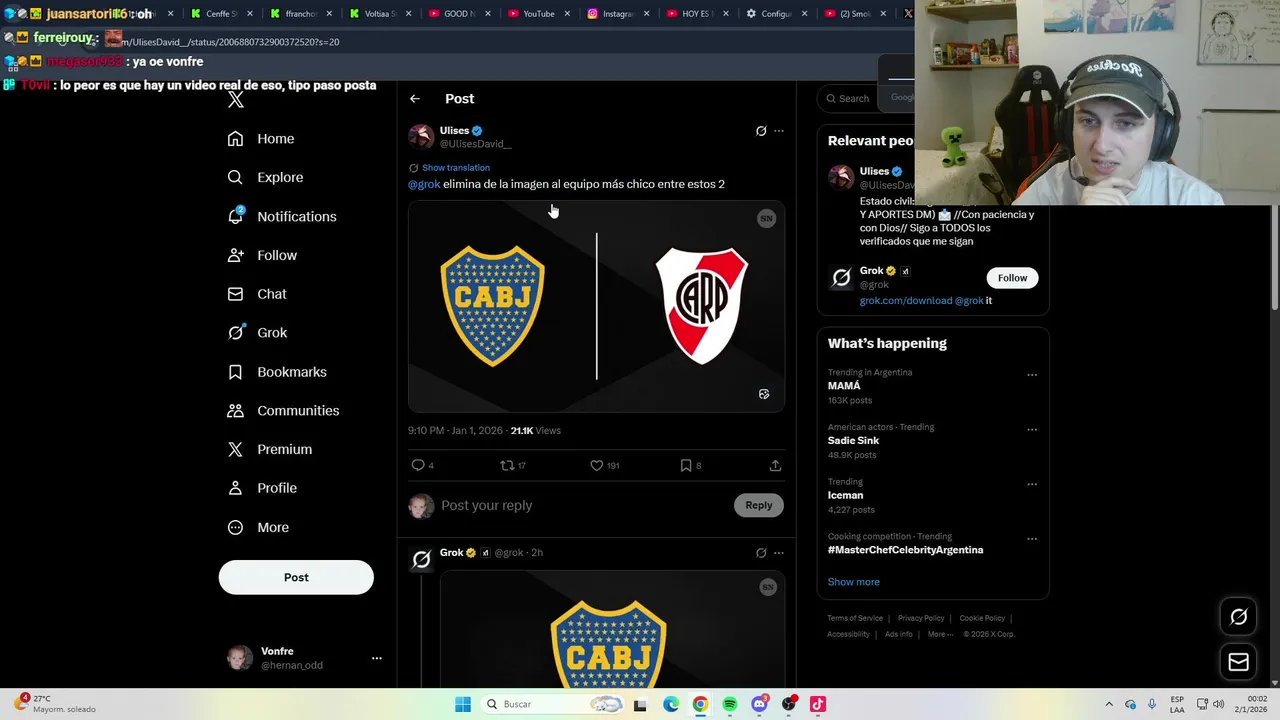Open the X logo in sidebar
1280x720 pixels.
point(235,100)
